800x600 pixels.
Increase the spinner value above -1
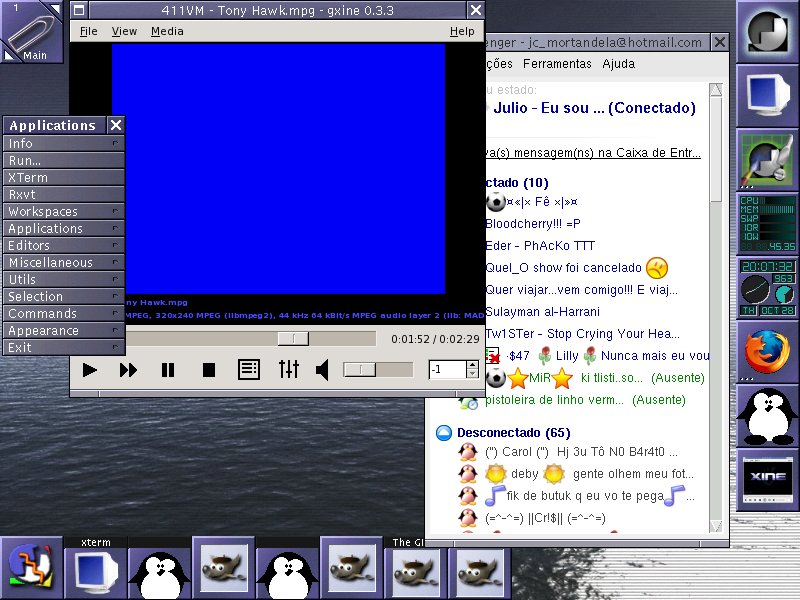pyautogui.click(x=472, y=365)
